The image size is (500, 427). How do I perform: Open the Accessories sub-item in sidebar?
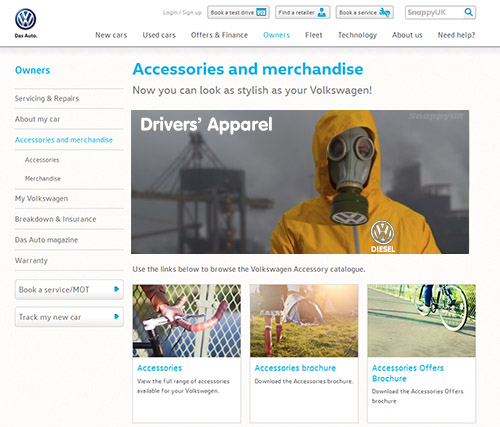(x=42, y=160)
